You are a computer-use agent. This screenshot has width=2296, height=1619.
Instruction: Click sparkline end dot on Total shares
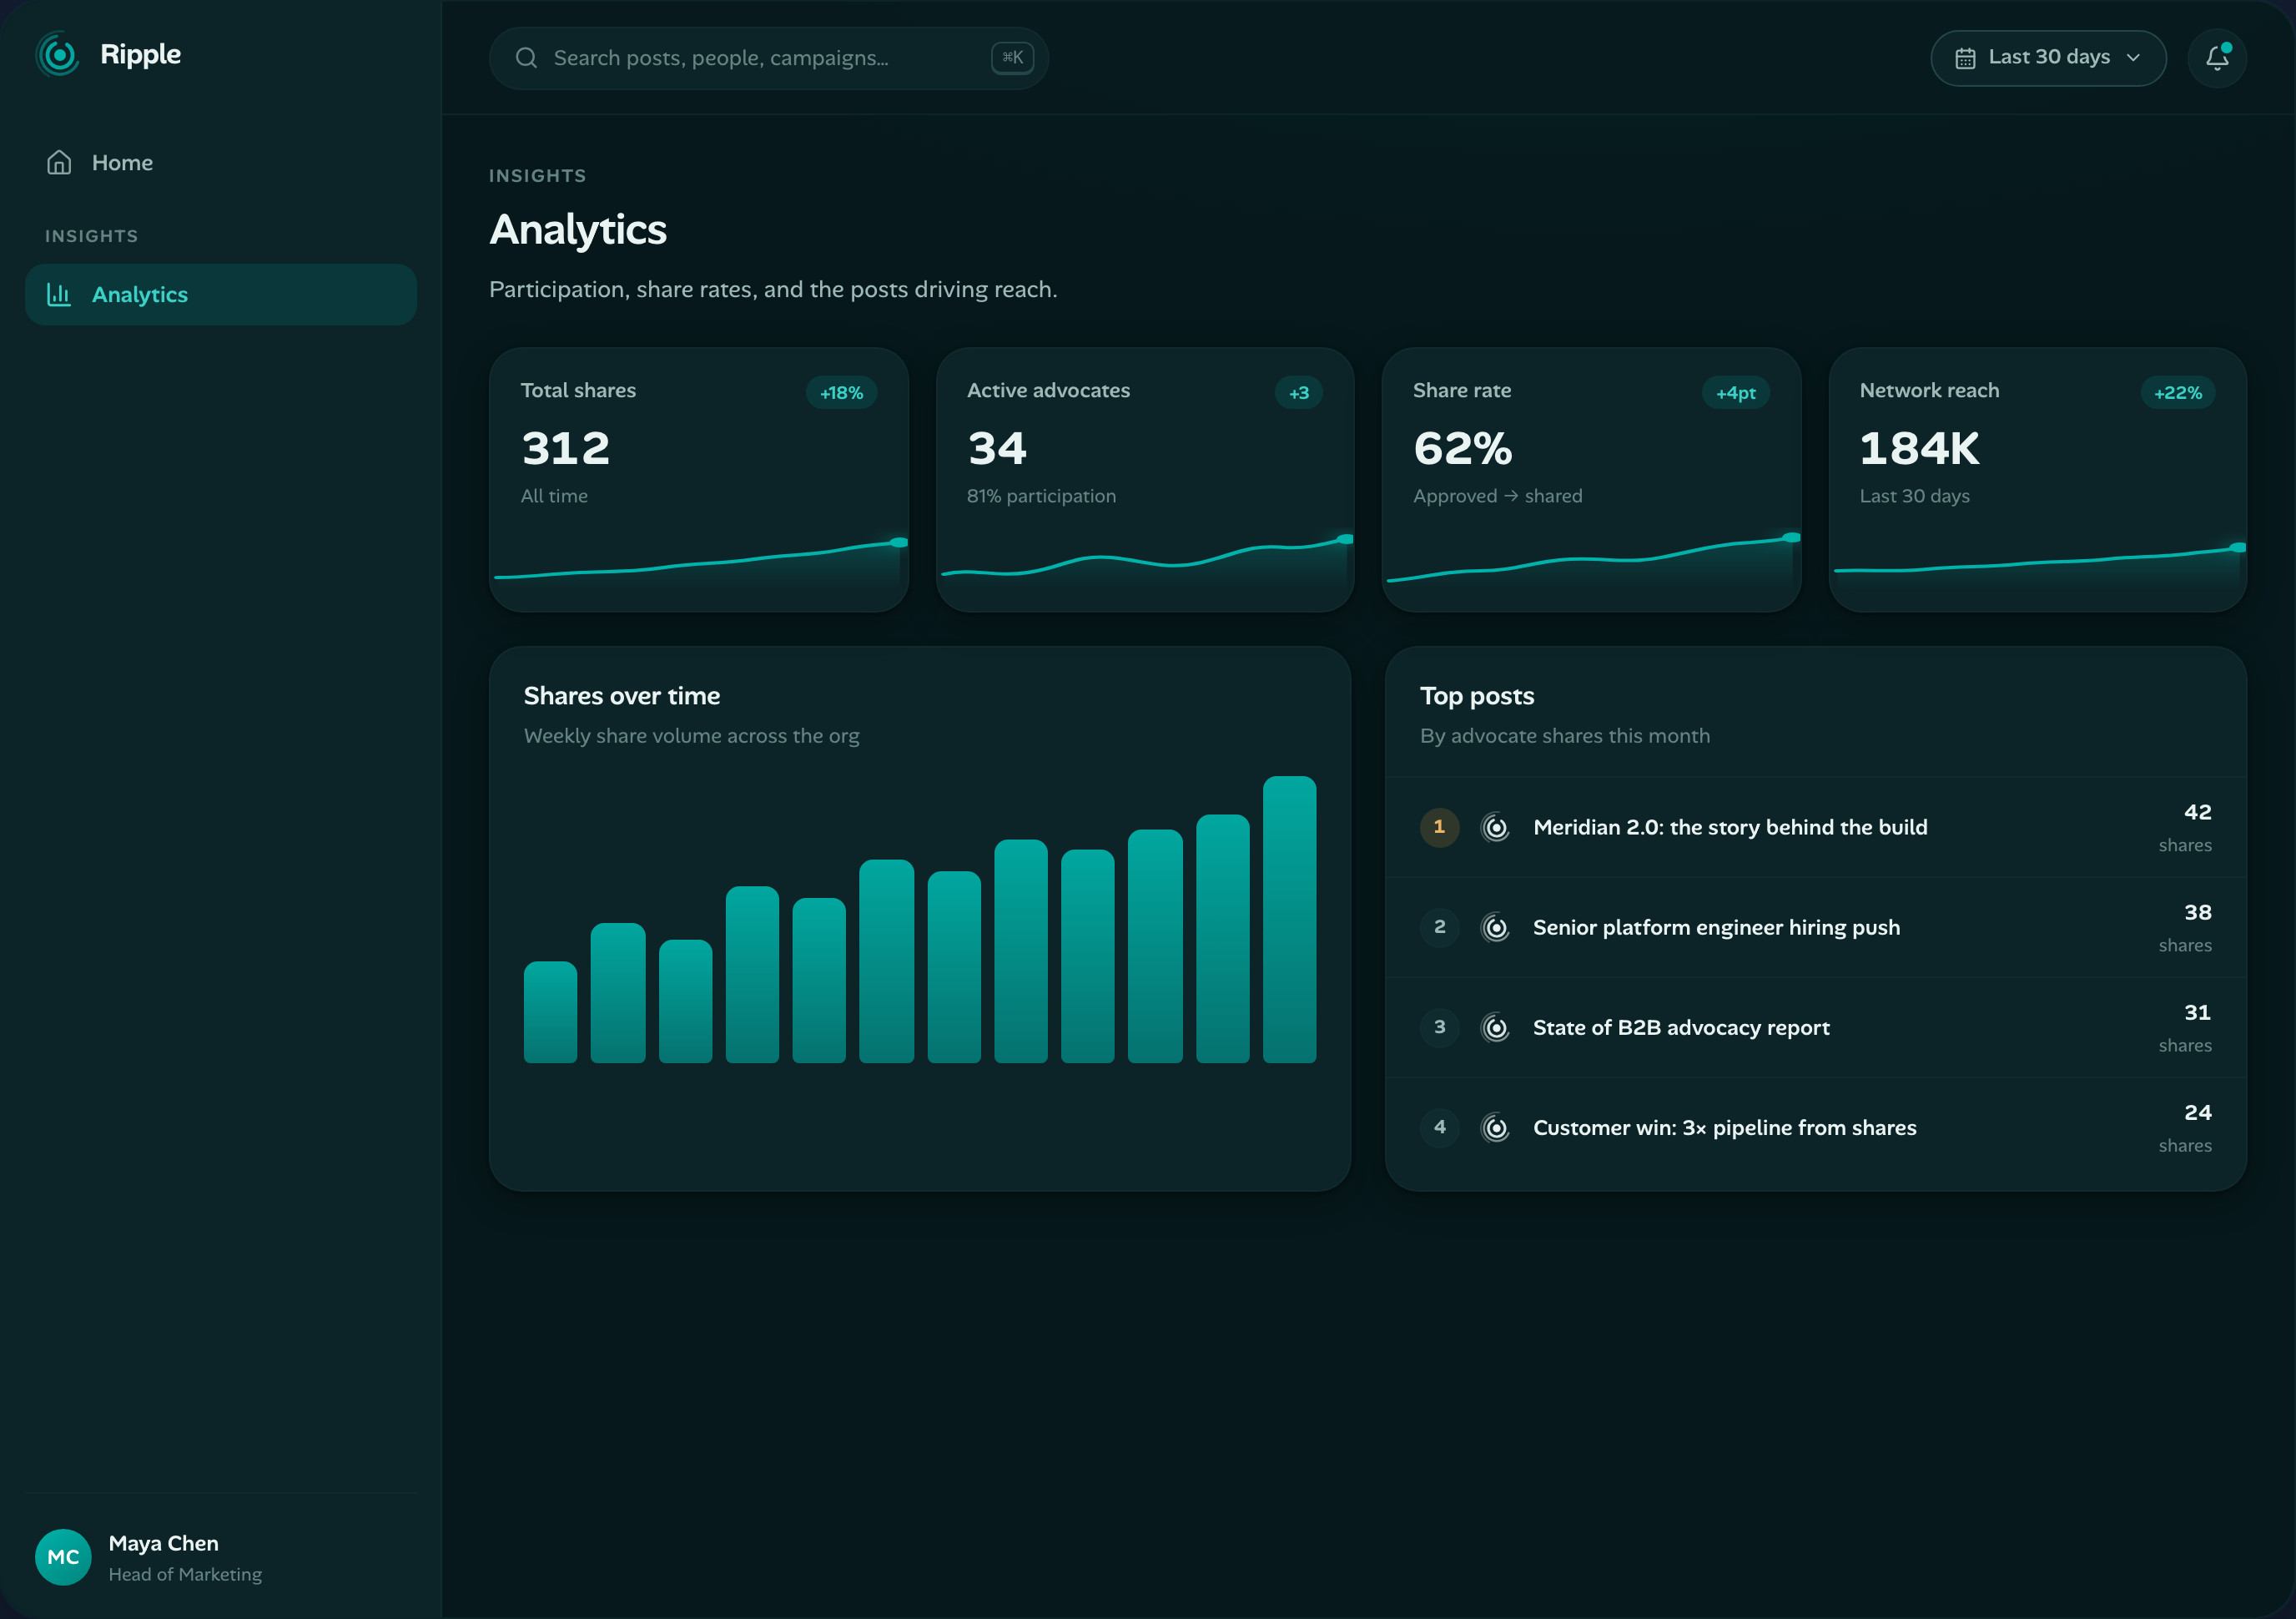pyautogui.click(x=899, y=542)
